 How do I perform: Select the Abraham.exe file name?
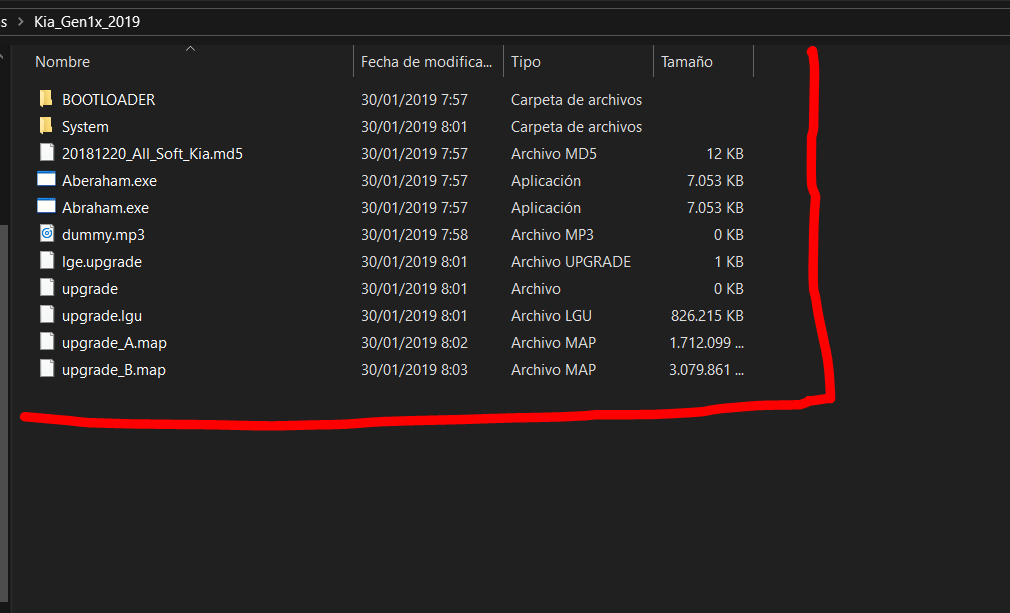[x=105, y=208]
